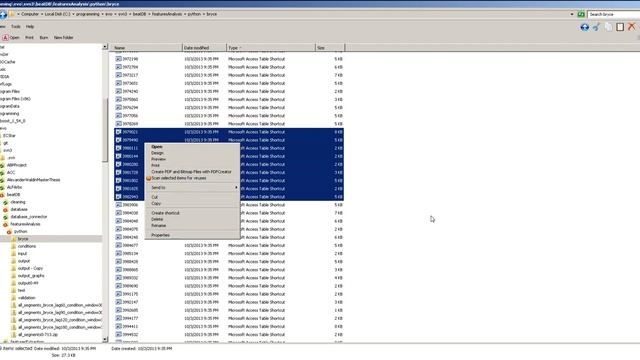Click the file icon for 3977056
The image size is (640, 360).
[118, 116]
